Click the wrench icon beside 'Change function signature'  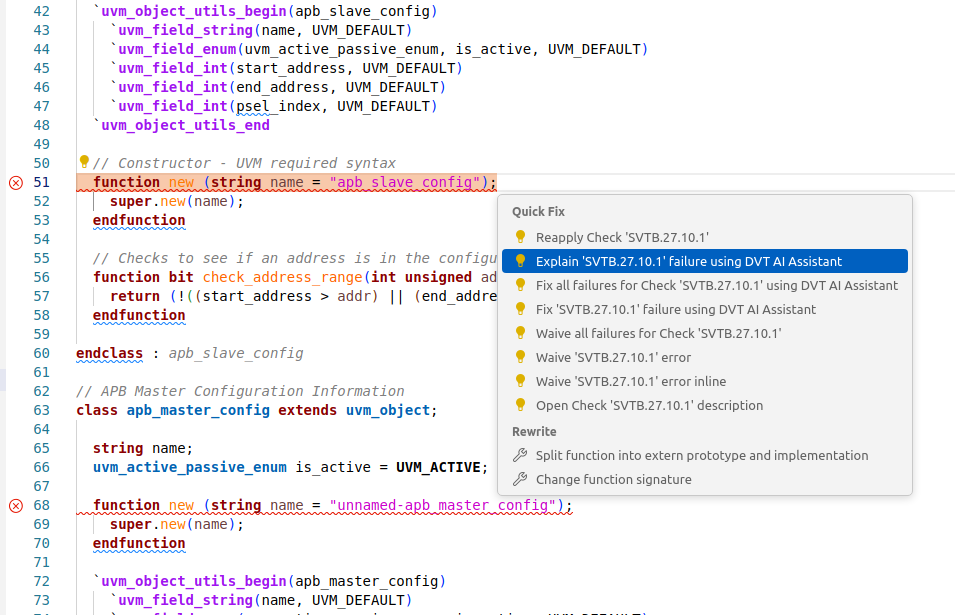520,481
